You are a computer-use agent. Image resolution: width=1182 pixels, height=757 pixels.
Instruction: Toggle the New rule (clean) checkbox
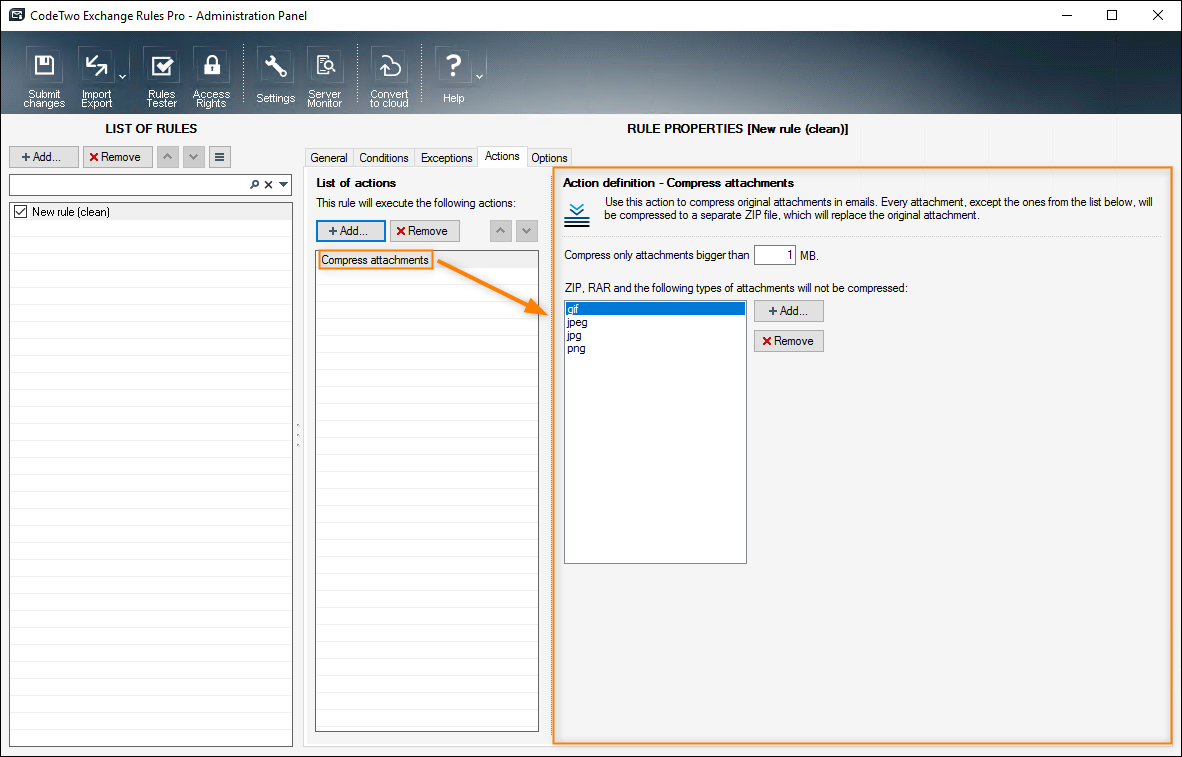click(20, 212)
